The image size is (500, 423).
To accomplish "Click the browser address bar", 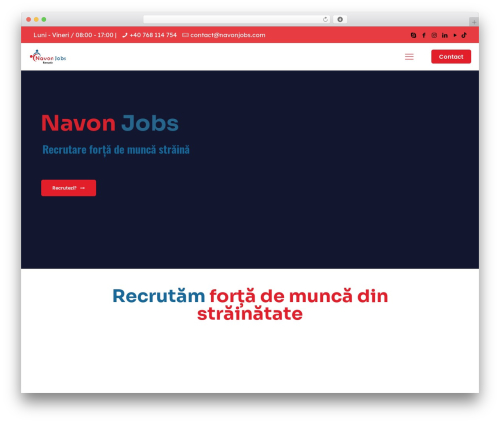I will (237, 19).
